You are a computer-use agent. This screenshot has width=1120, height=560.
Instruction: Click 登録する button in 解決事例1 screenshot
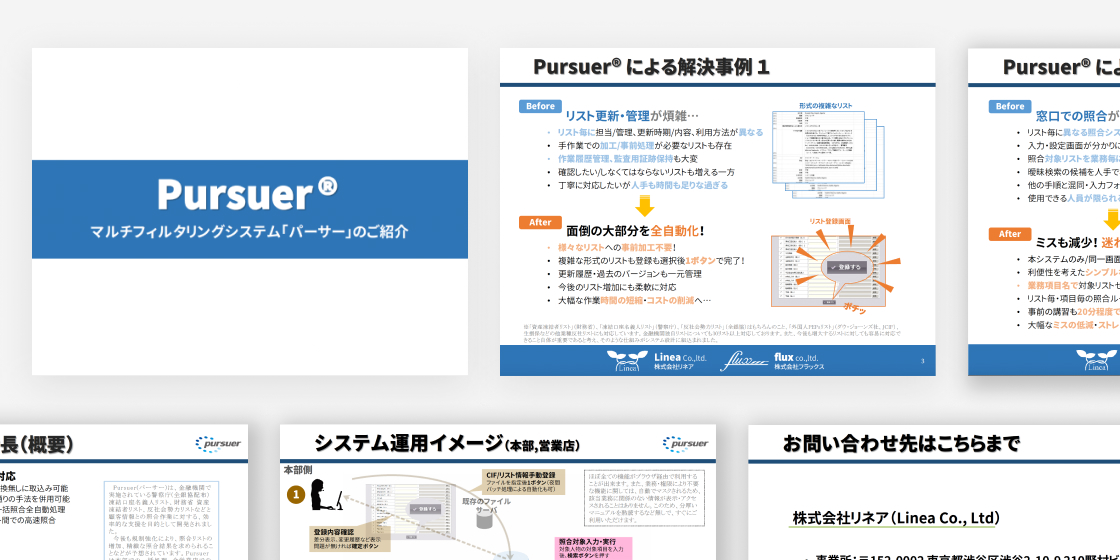coord(845,266)
